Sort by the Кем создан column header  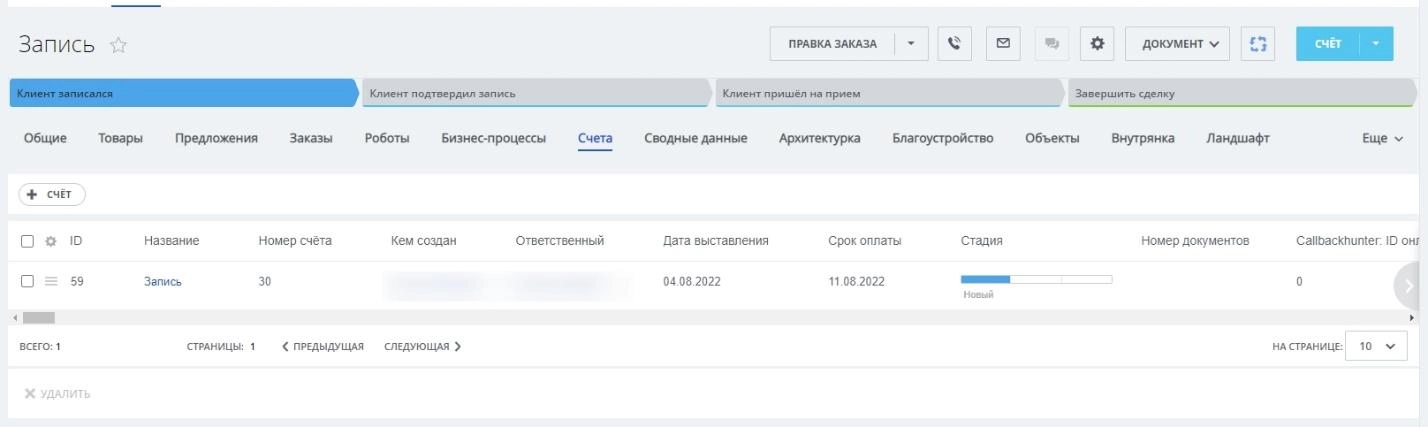424,241
